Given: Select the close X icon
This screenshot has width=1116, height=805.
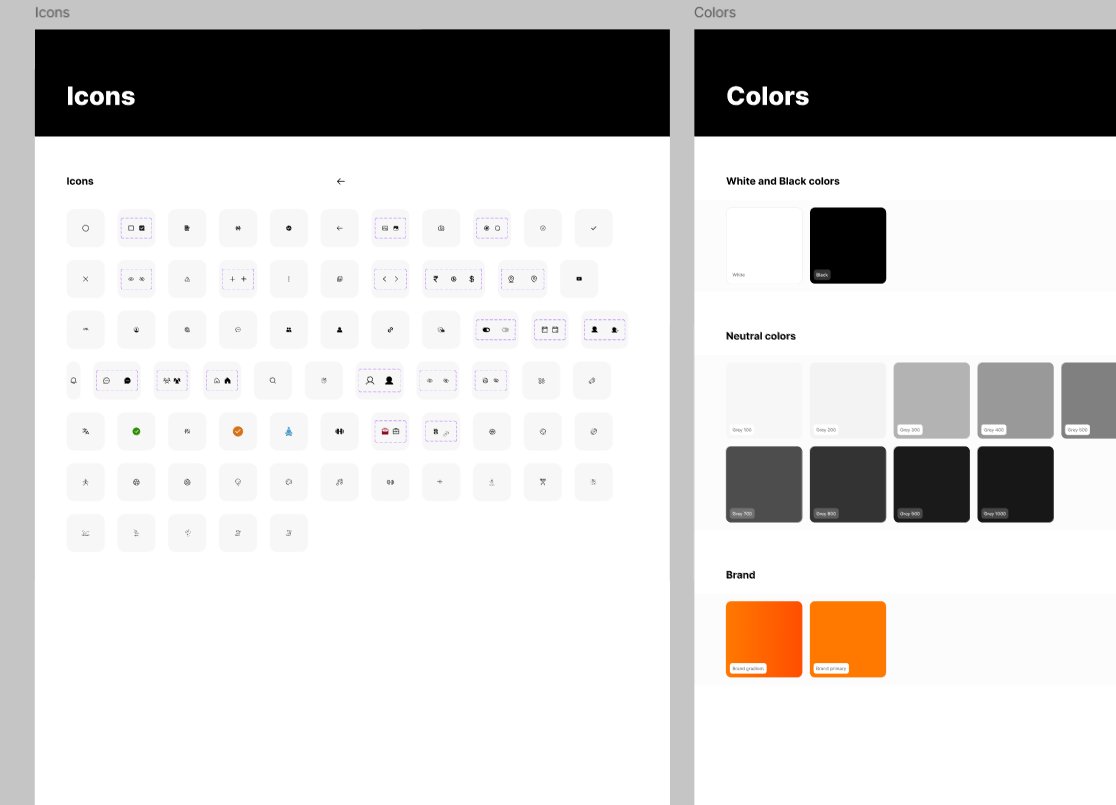Looking at the screenshot, I should tap(85, 279).
